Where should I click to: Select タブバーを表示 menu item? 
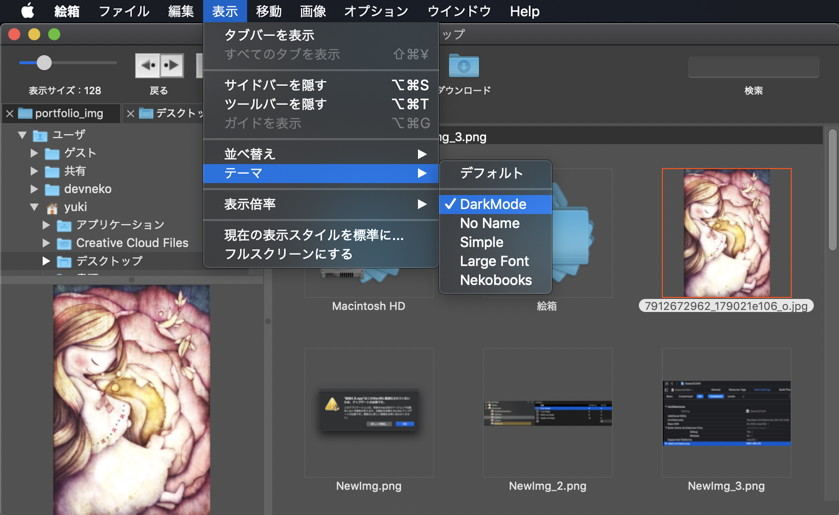(x=321, y=35)
